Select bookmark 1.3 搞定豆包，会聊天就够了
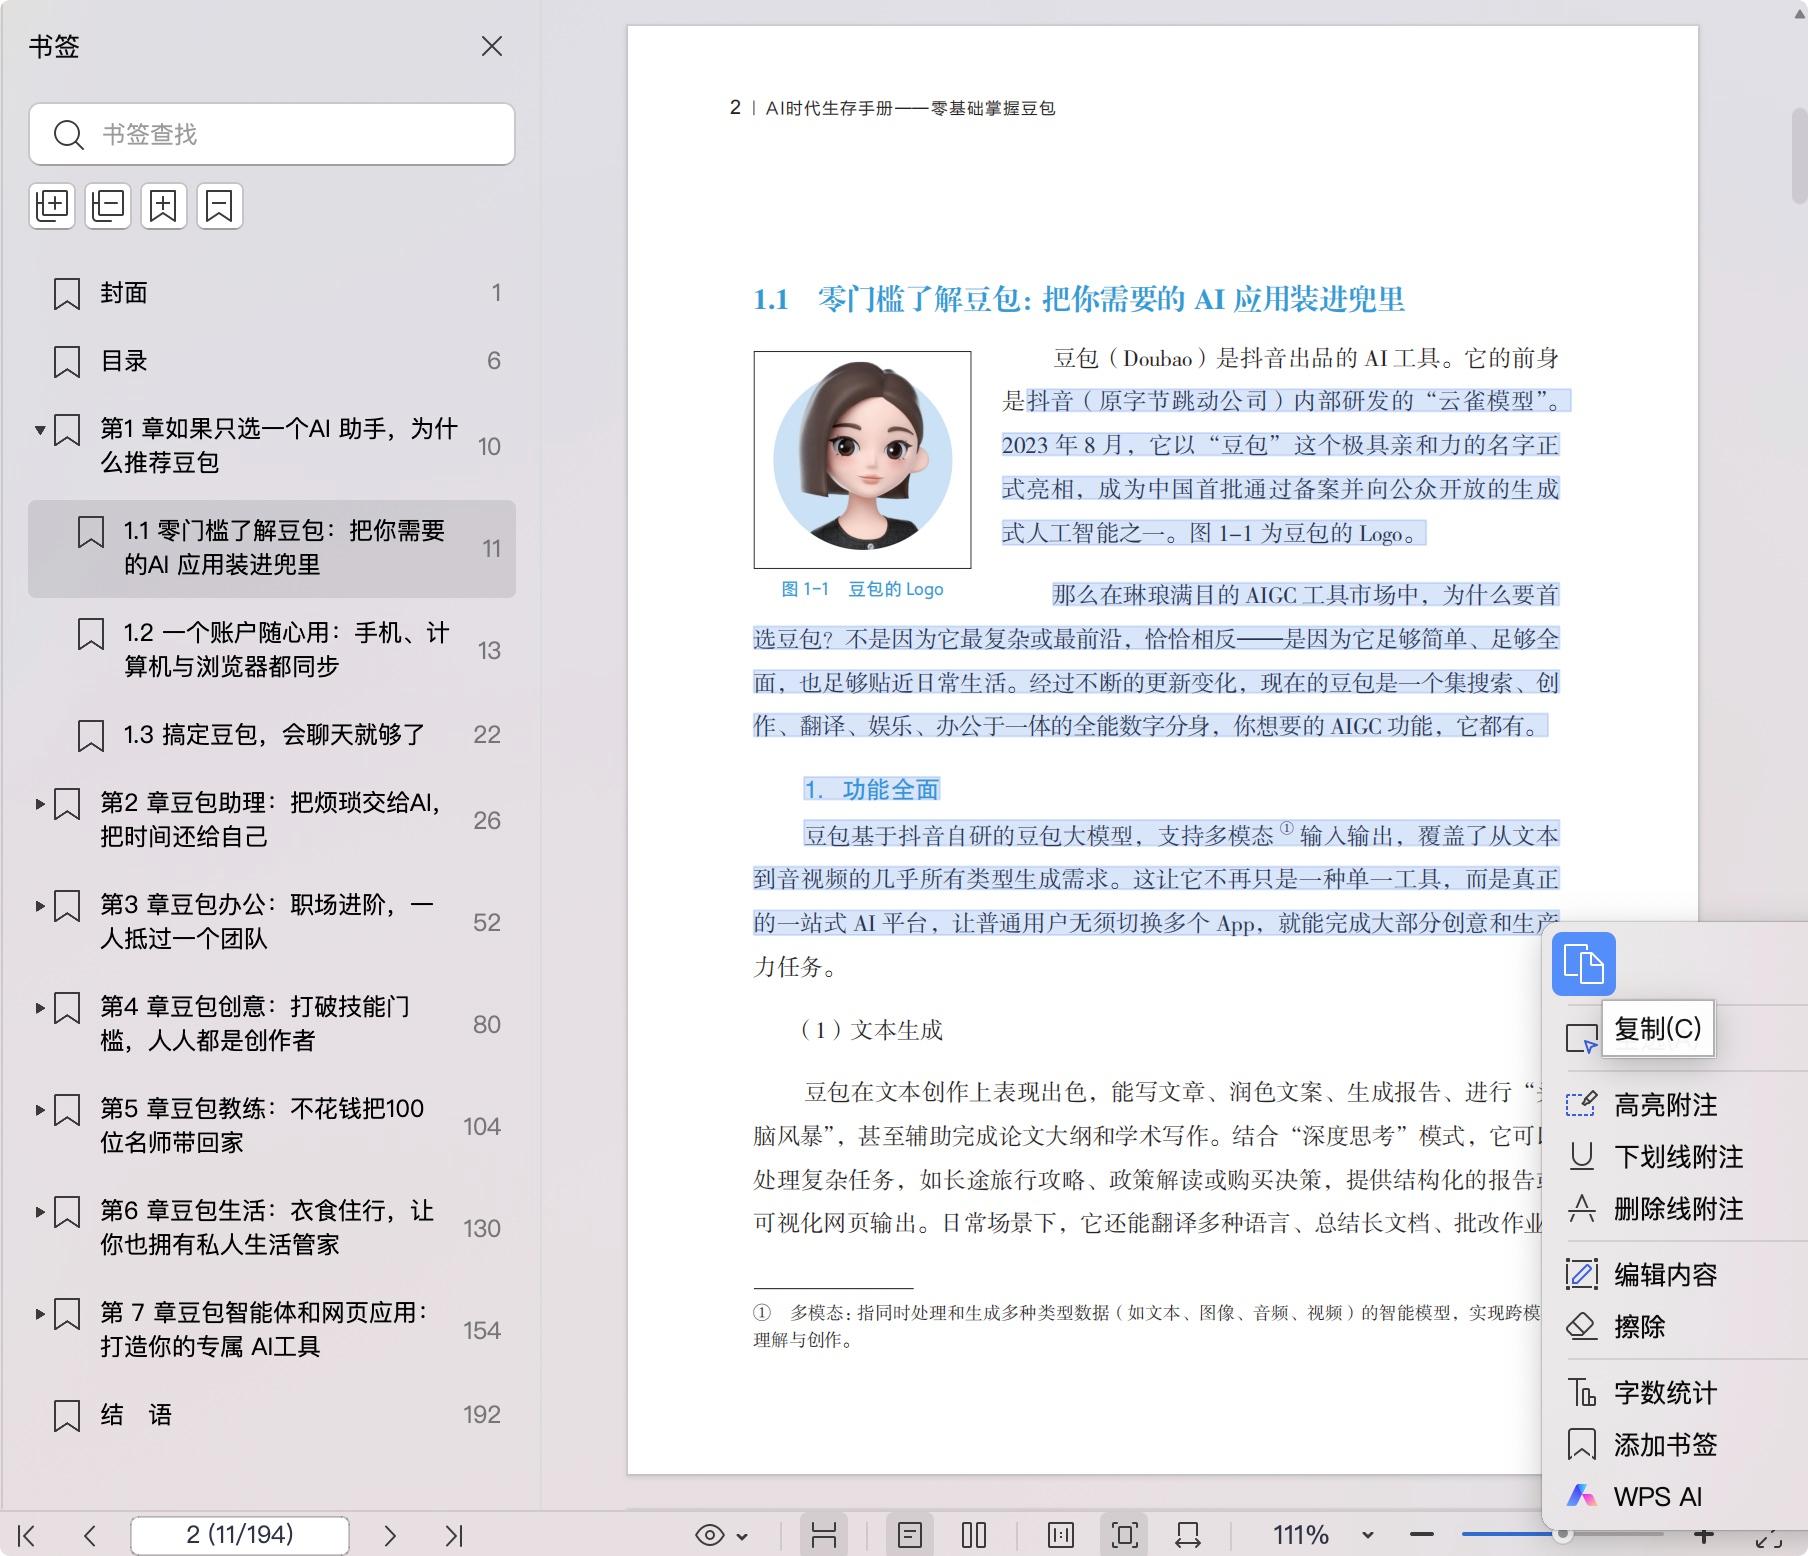 pyautogui.click(x=272, y=735)
